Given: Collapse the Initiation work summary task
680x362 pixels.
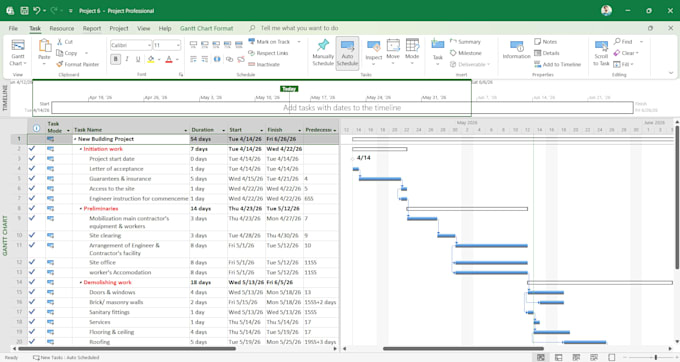Looking at the screenshot, I should (x=81, y=149).
